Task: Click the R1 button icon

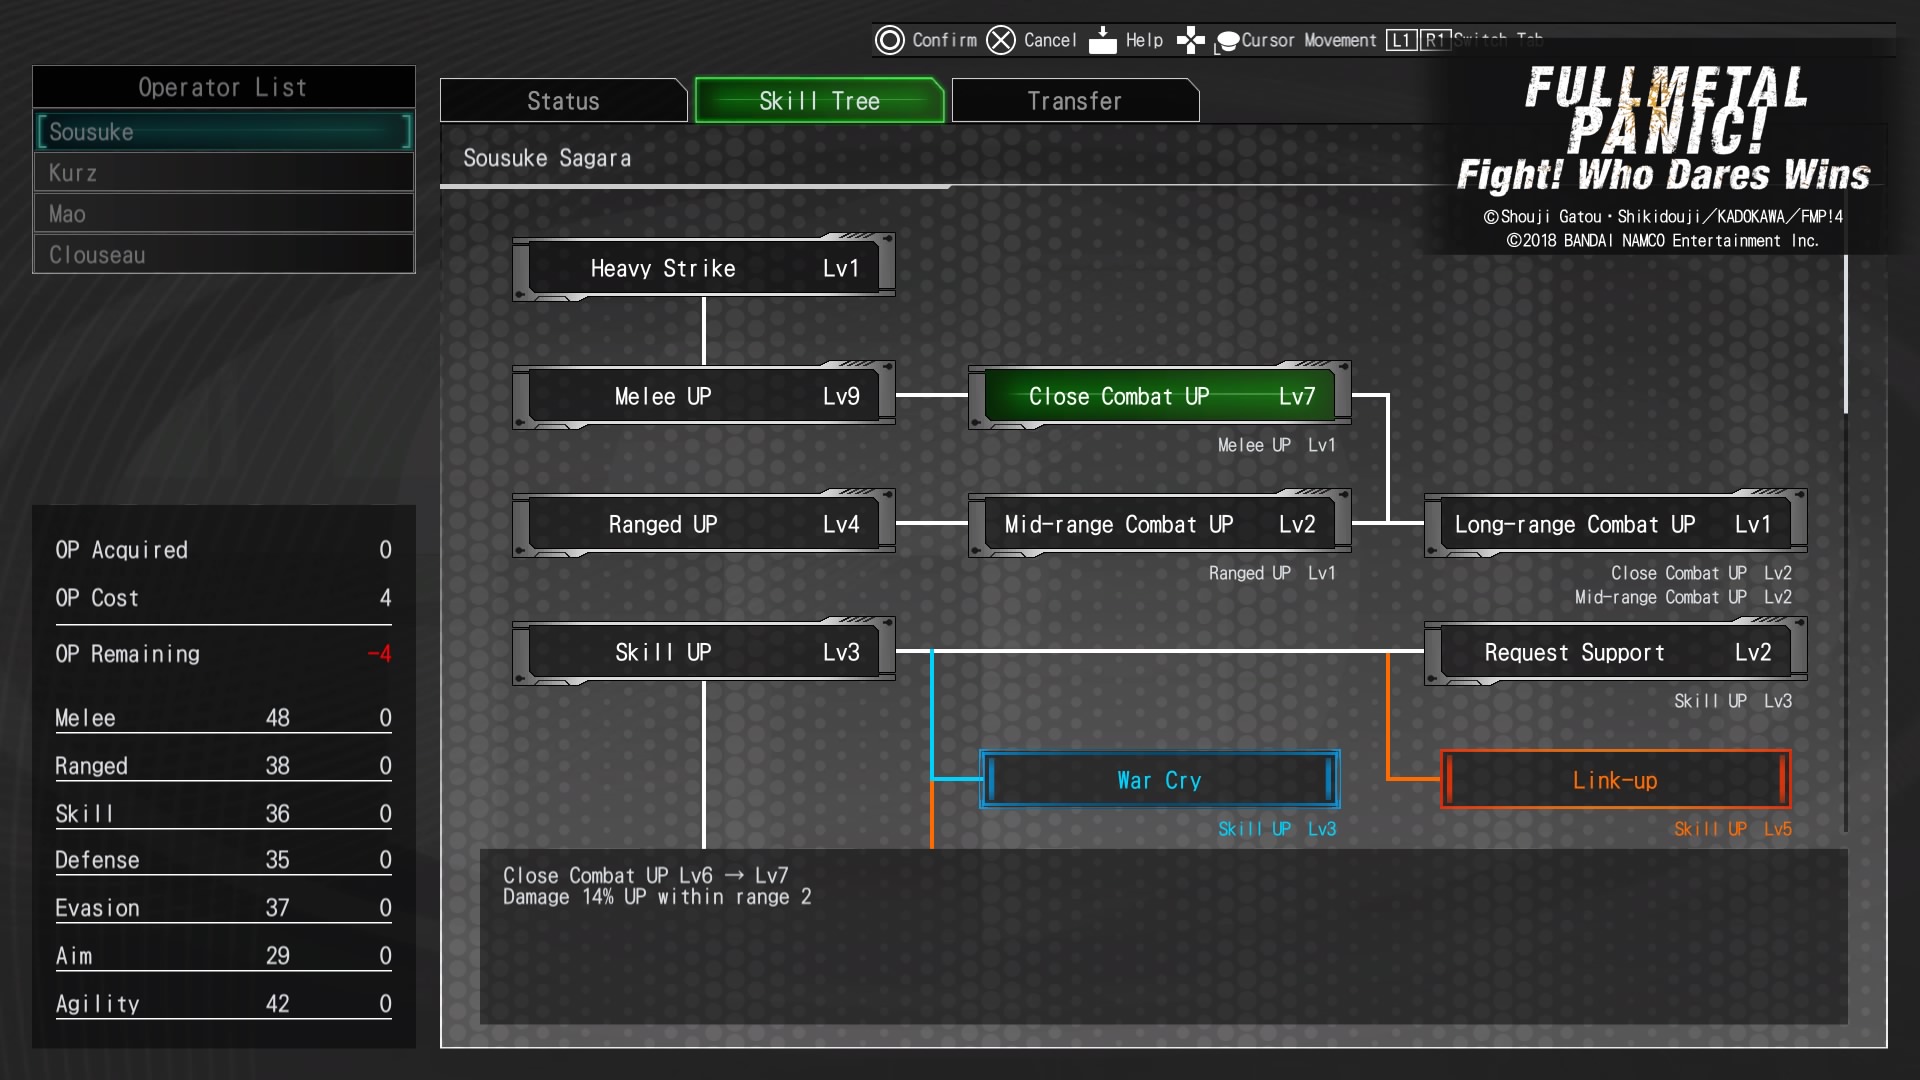Action: (1435, 40)
